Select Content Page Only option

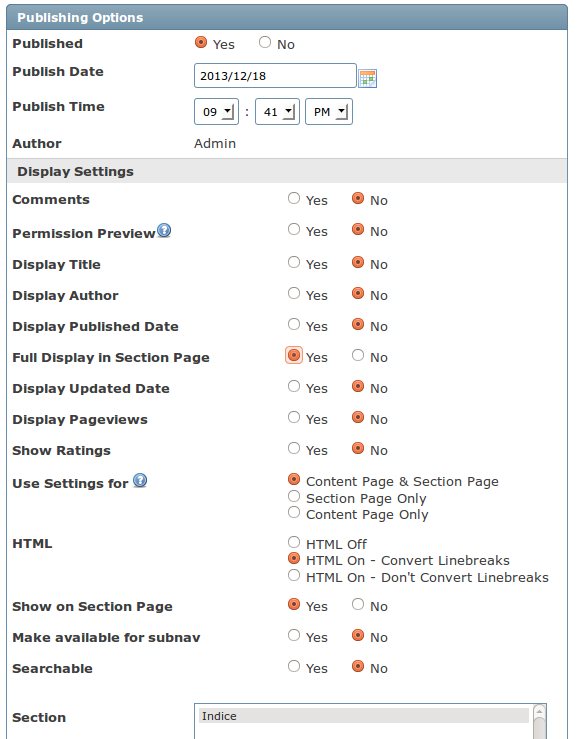294,512
